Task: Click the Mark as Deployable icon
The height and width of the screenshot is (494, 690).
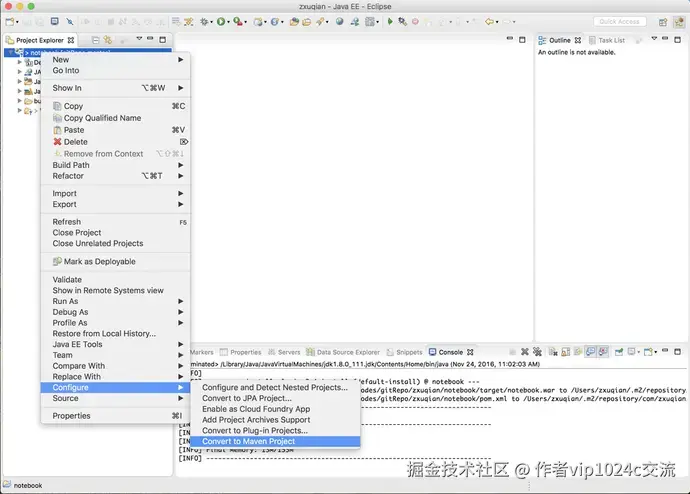Action: (57, 261)
